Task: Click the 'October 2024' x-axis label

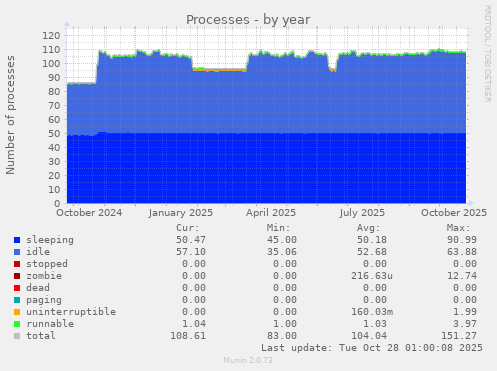Action: [89, 213]
